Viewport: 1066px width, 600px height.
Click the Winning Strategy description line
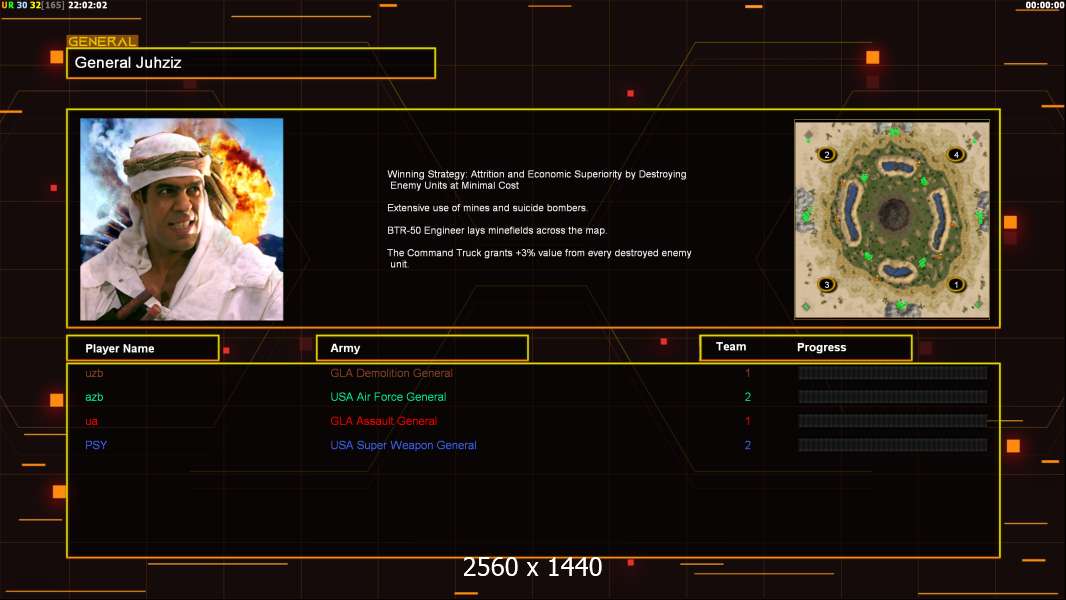pyautogui.click(x=536, y=179)
